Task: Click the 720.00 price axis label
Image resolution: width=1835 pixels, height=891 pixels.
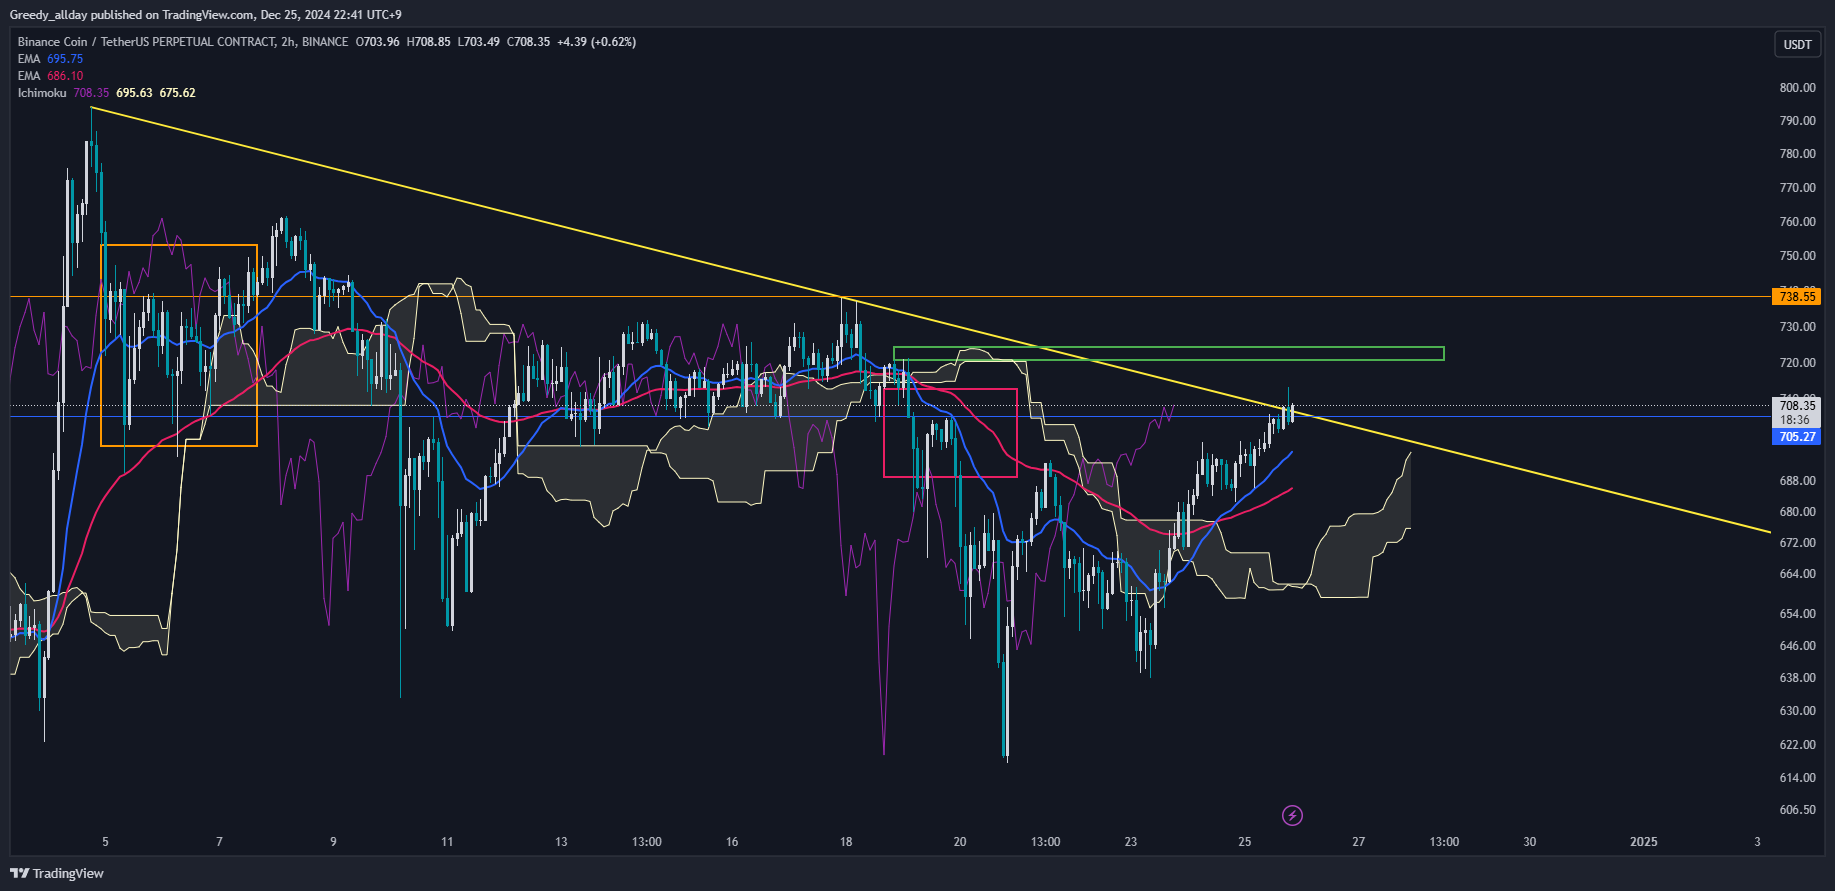Action: tap(1797, 363)
